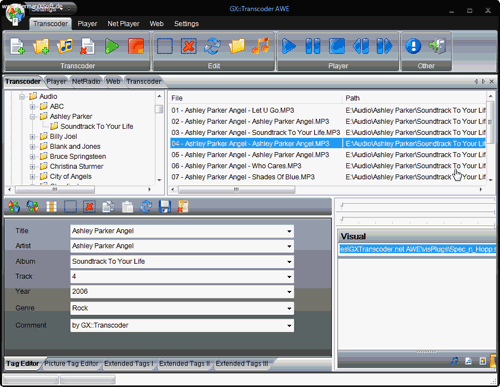Stop transcoding with the orange stop icon
The image size is (500, 387).
[x=136, y=46]
